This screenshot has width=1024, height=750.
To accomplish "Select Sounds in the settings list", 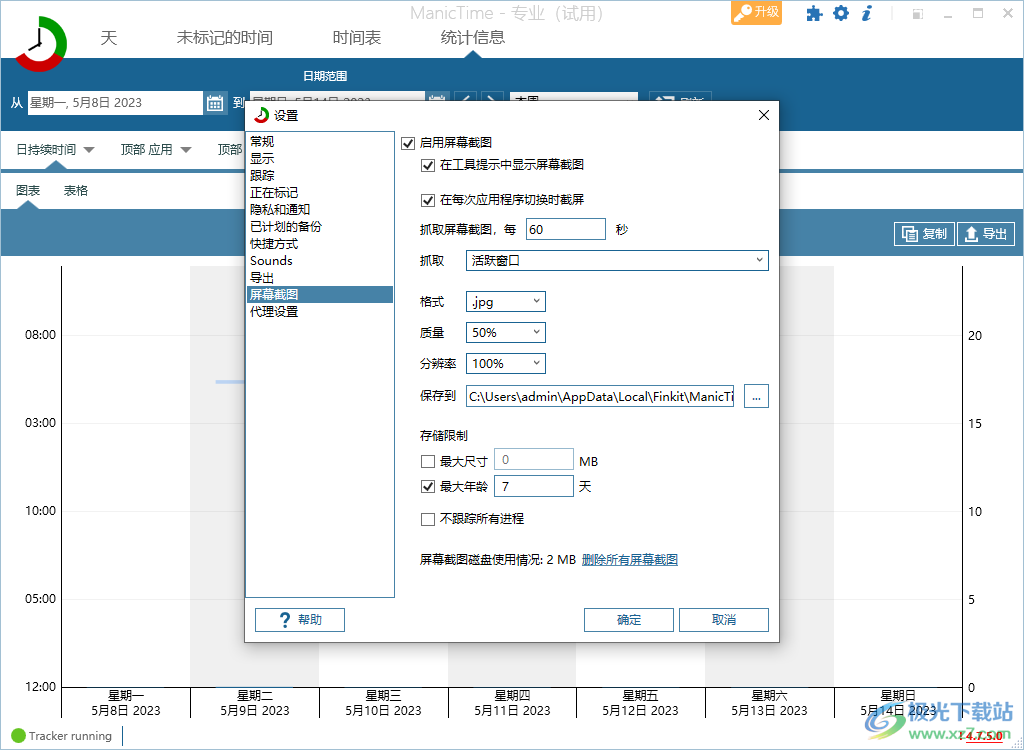I will (x=320, y=261).
